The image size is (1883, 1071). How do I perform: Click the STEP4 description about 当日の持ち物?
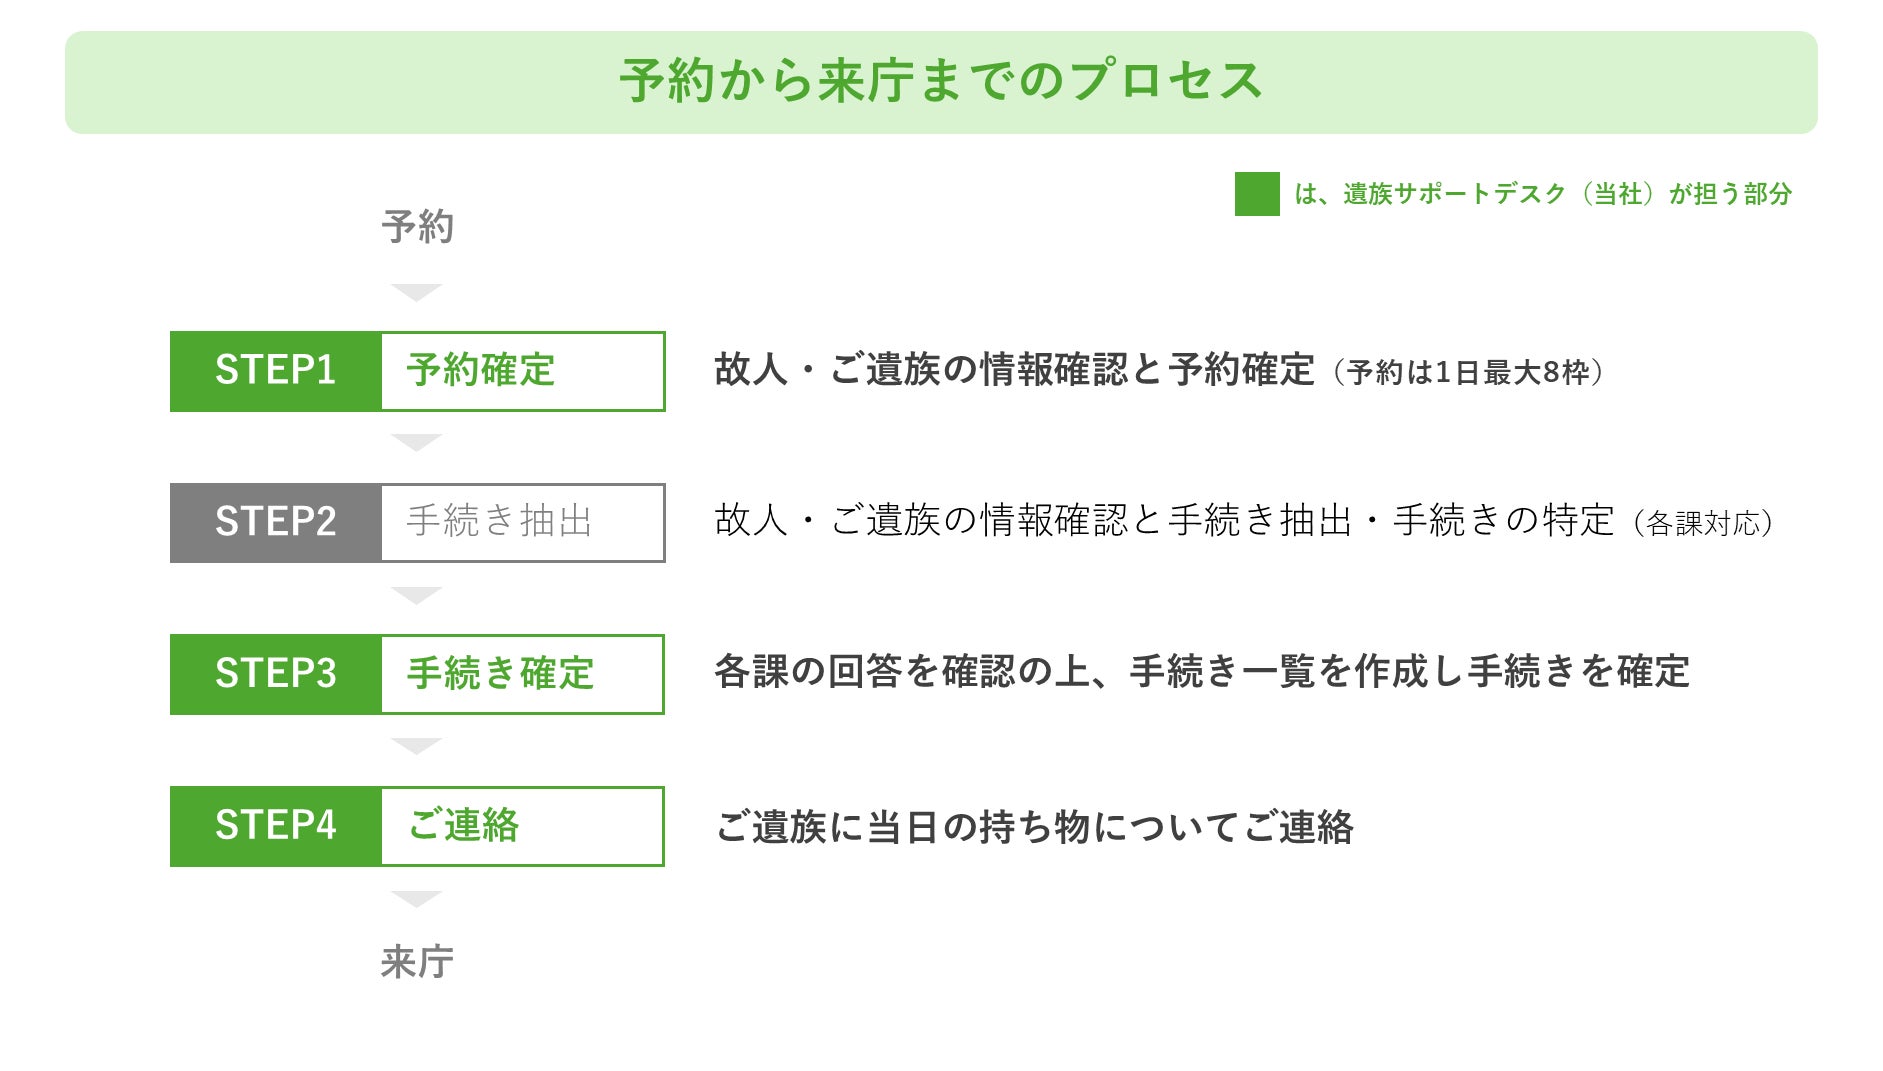1034,827
